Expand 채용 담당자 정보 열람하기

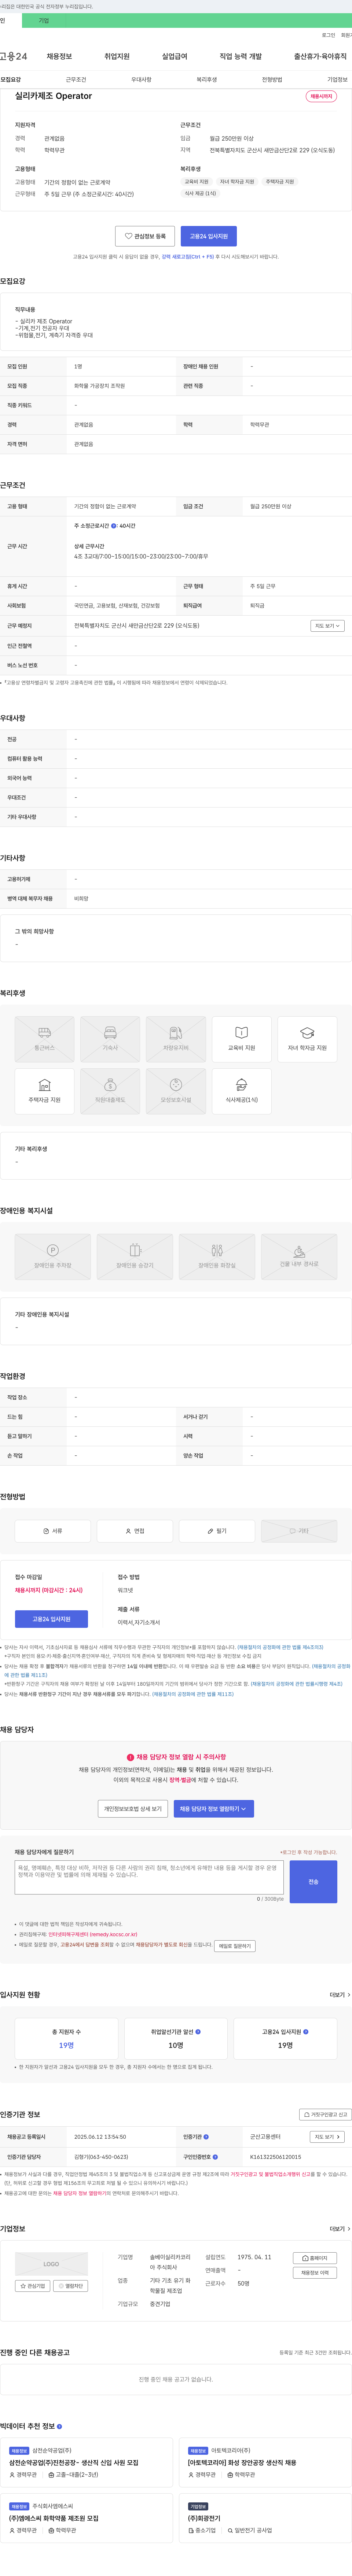click(x=214, y=1809)
